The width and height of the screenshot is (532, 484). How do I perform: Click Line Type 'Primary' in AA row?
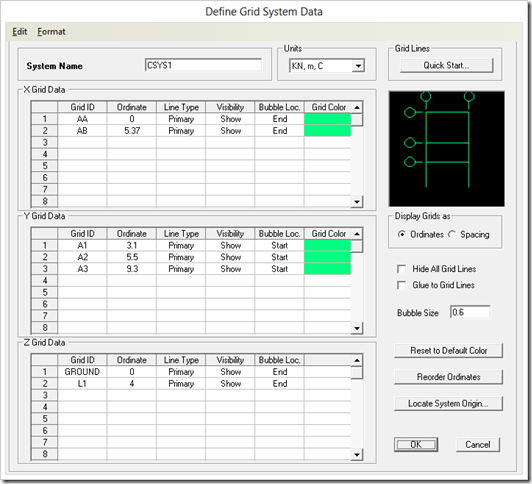coord(181,119)
